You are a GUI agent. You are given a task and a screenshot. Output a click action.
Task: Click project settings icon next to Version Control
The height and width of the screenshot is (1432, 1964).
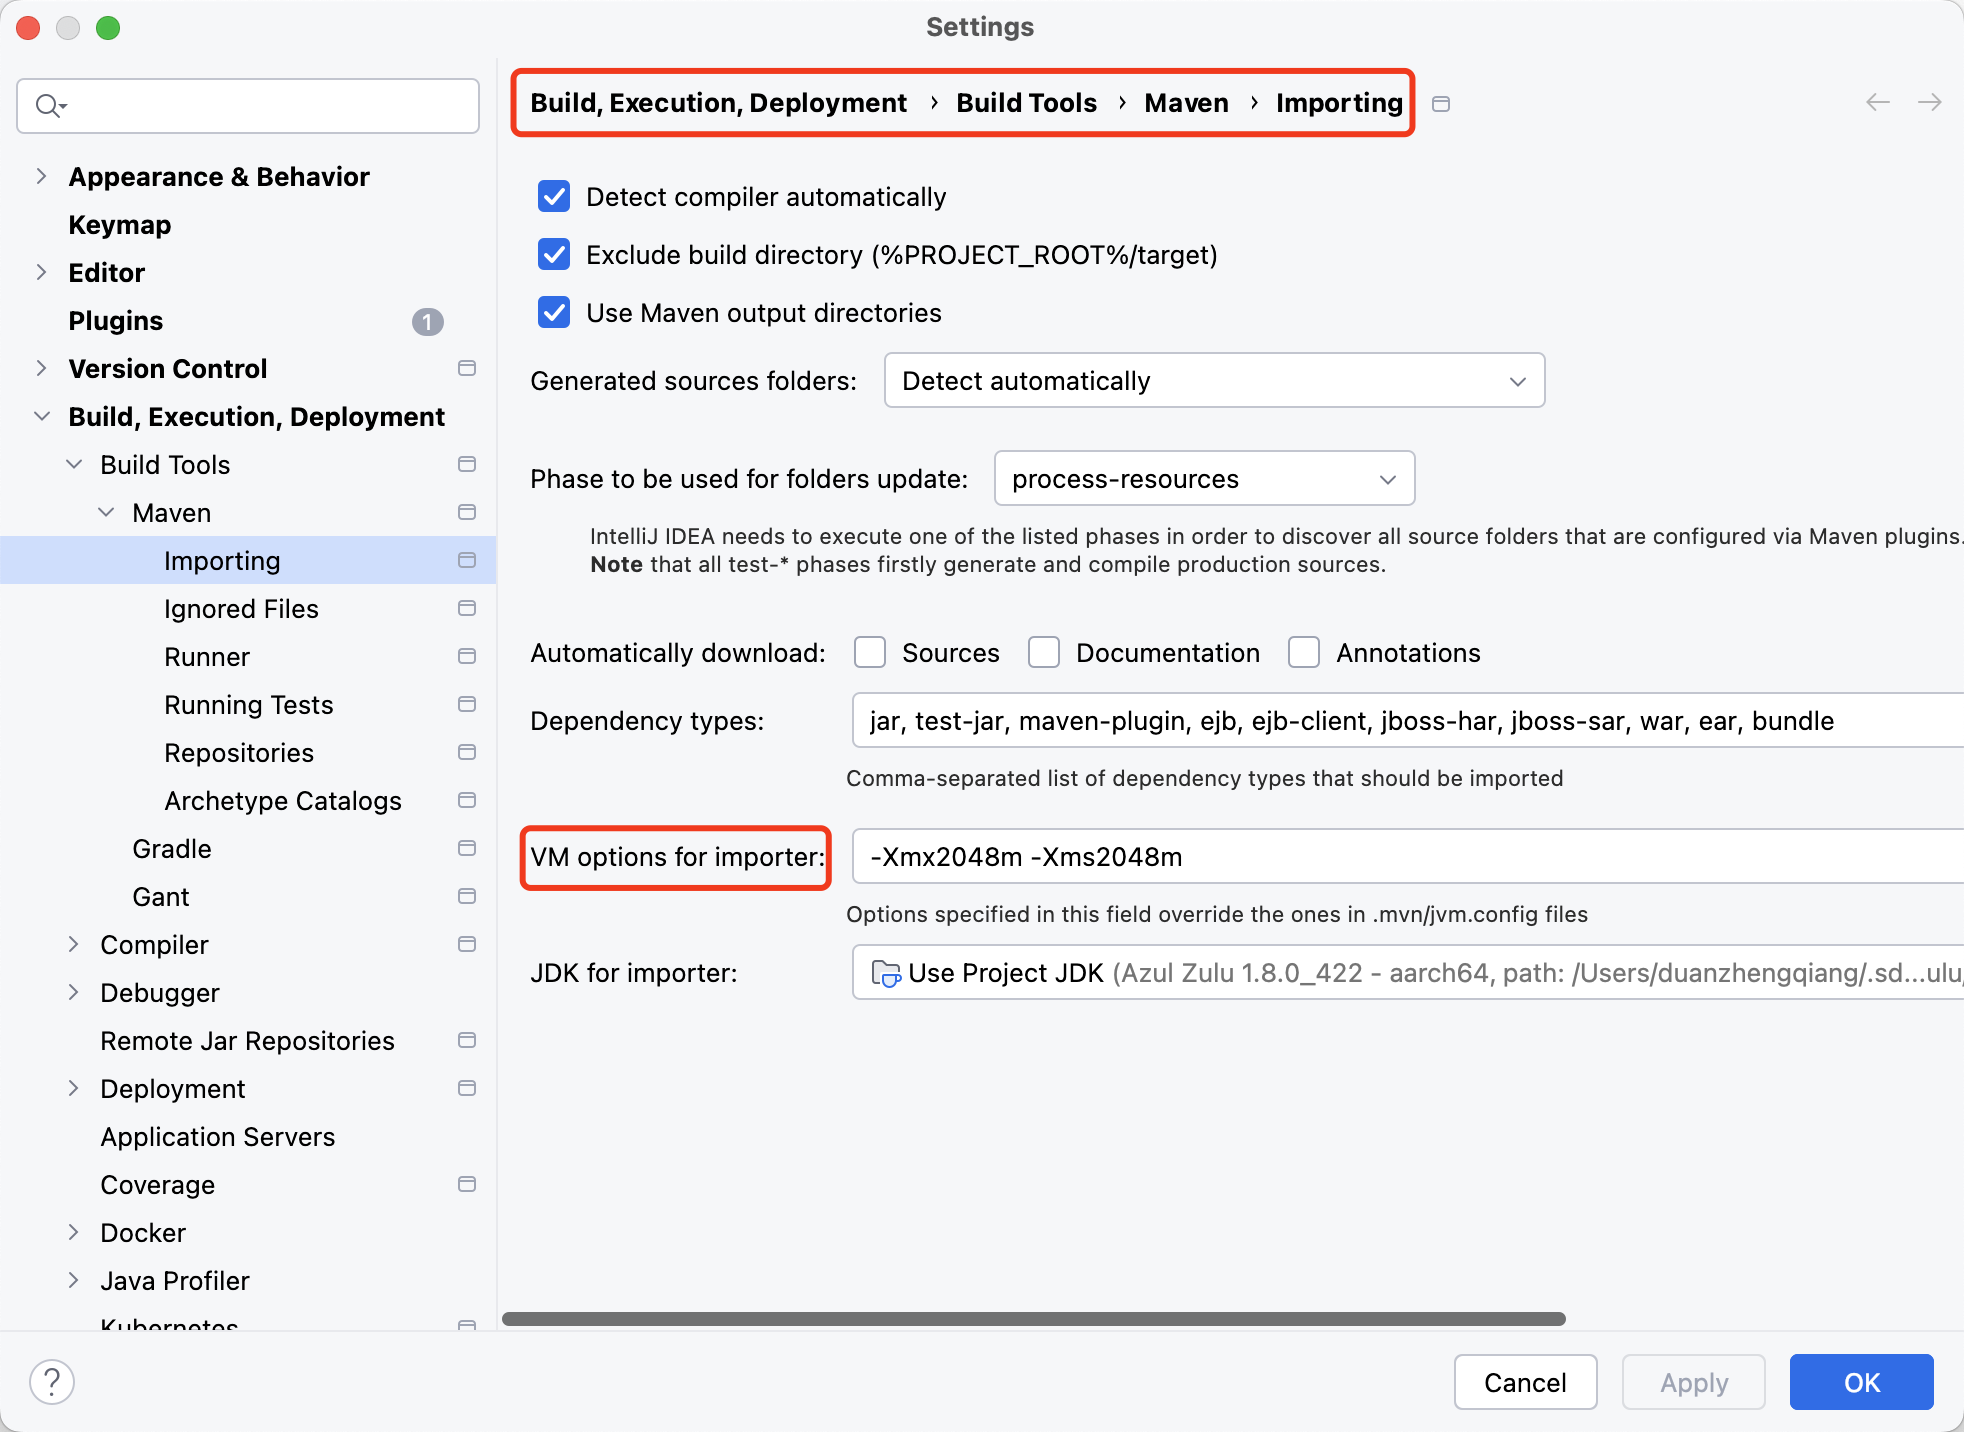(x=466, y=368)
